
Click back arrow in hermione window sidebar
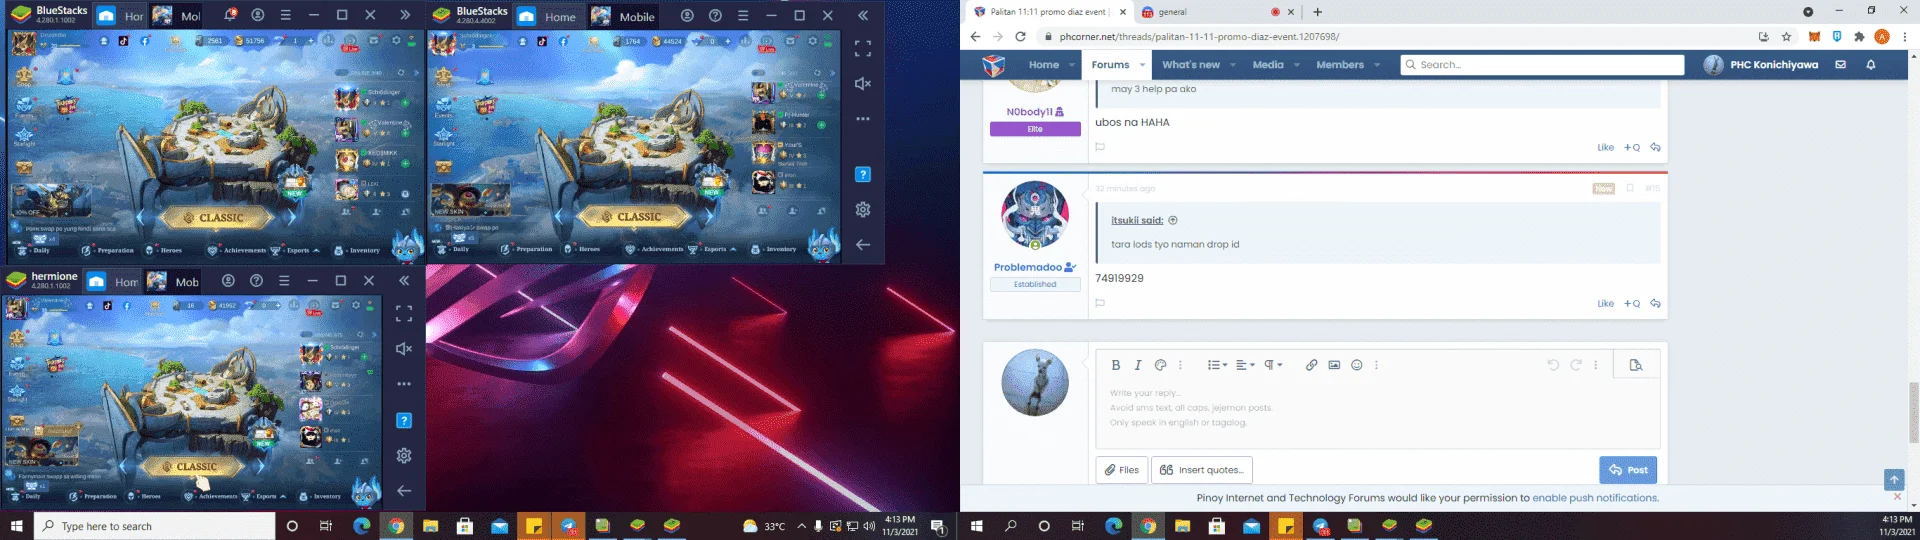tap(404, 490)
